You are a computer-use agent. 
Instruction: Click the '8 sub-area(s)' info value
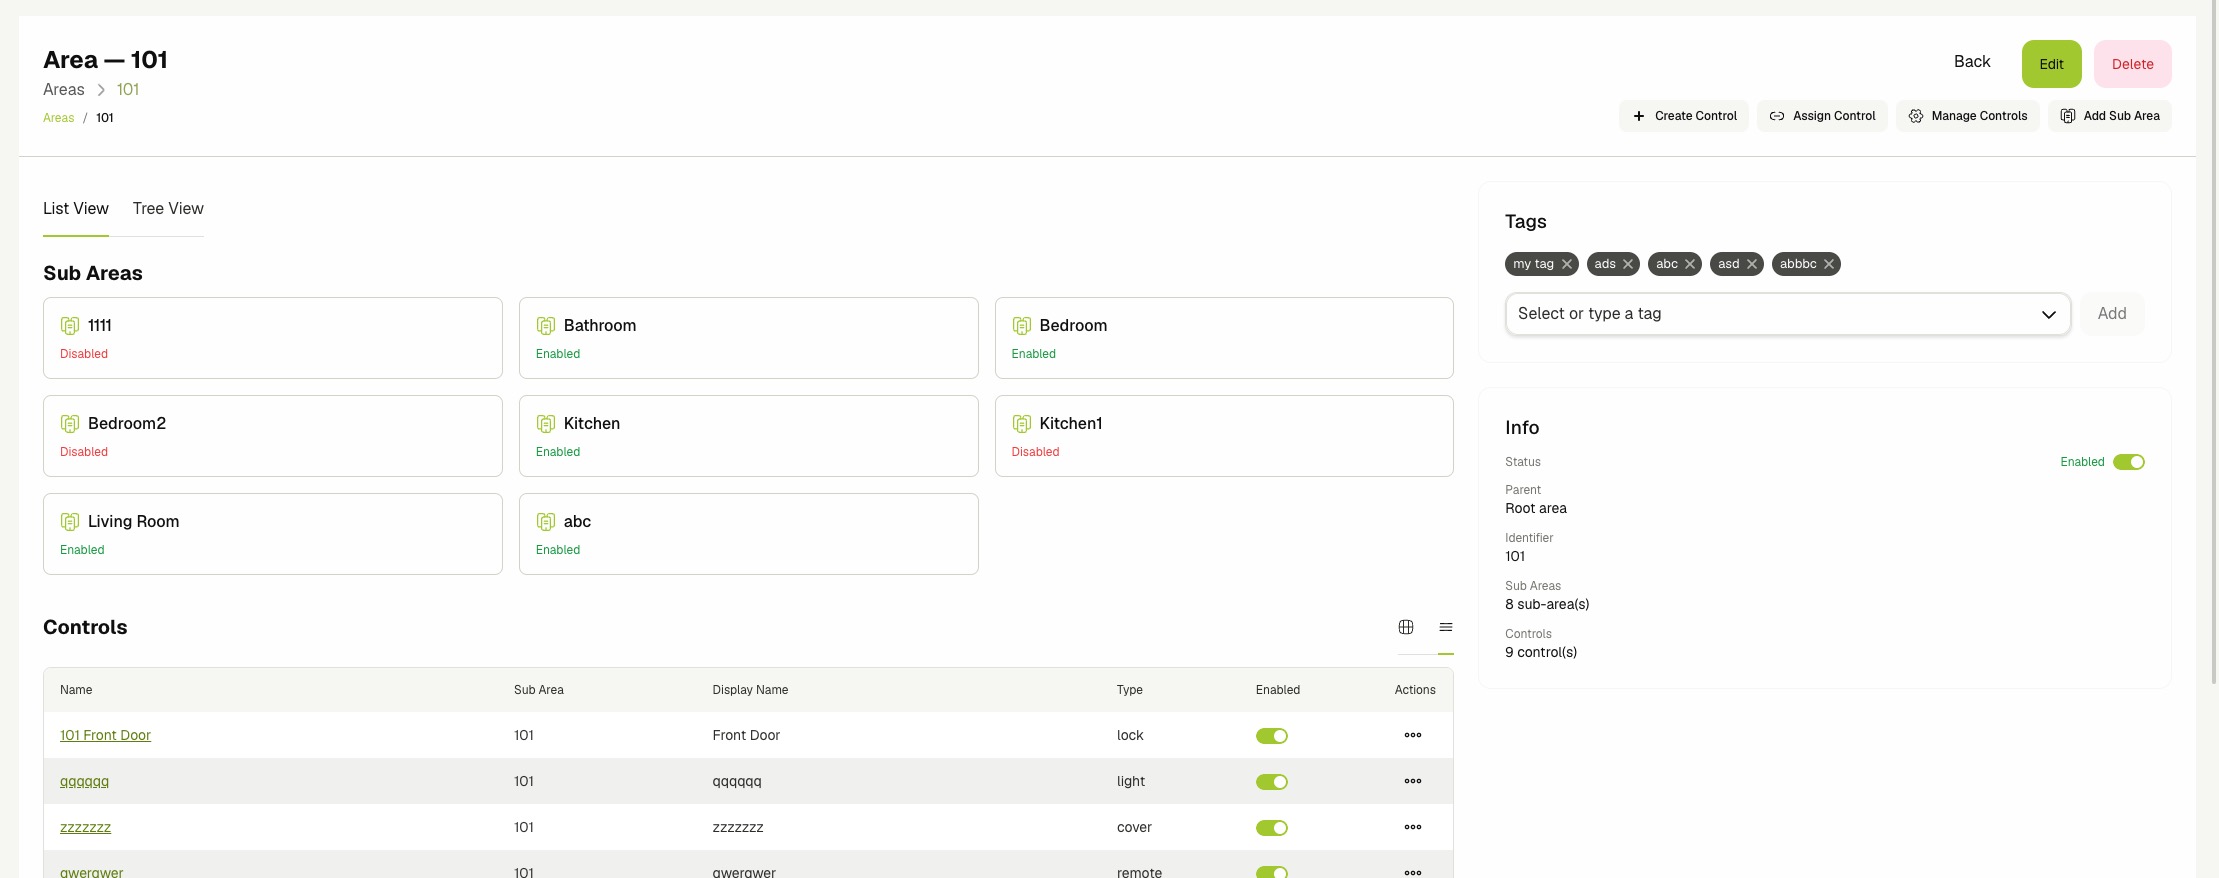point(1547,604)
